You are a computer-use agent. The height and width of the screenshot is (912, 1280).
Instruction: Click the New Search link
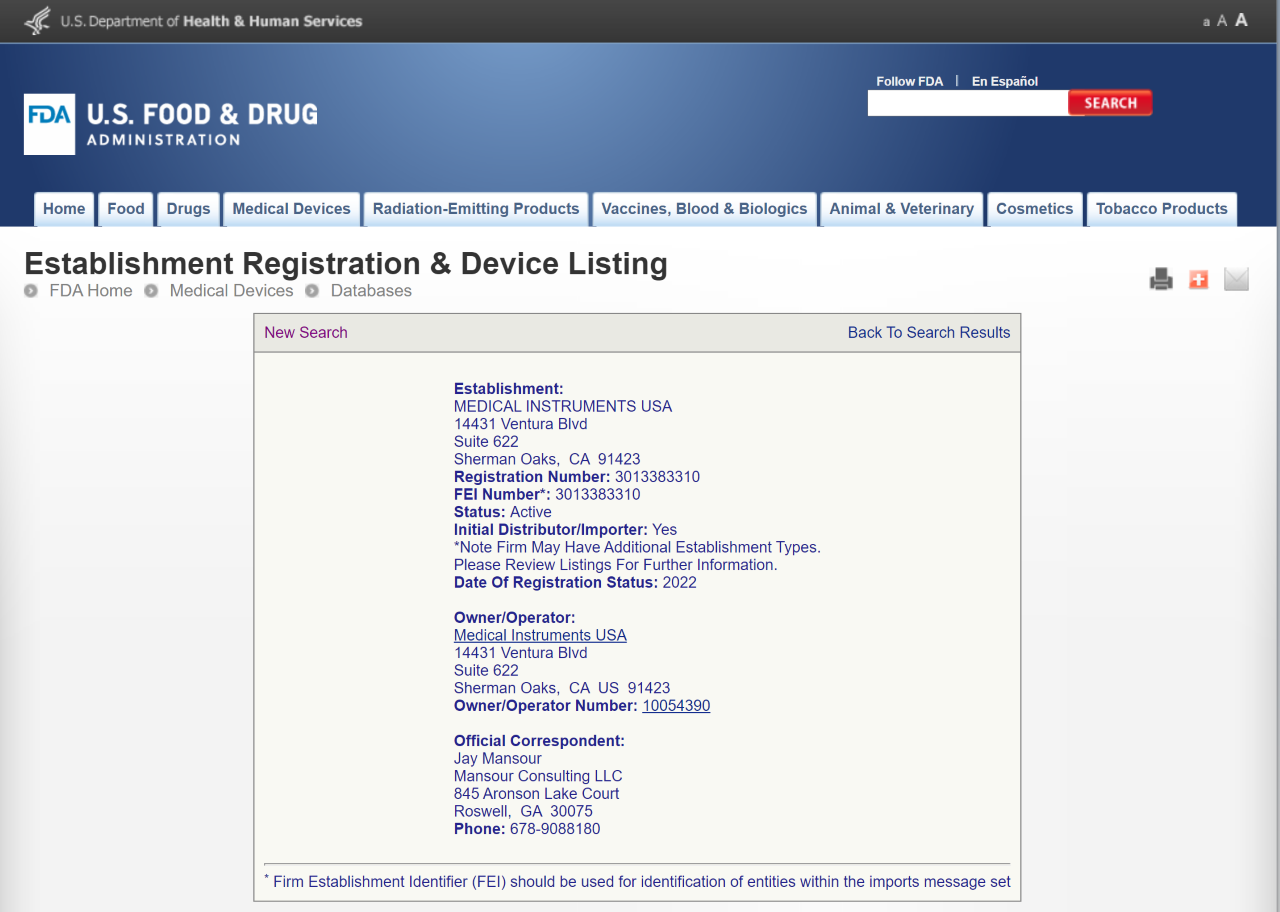point(306,333)
